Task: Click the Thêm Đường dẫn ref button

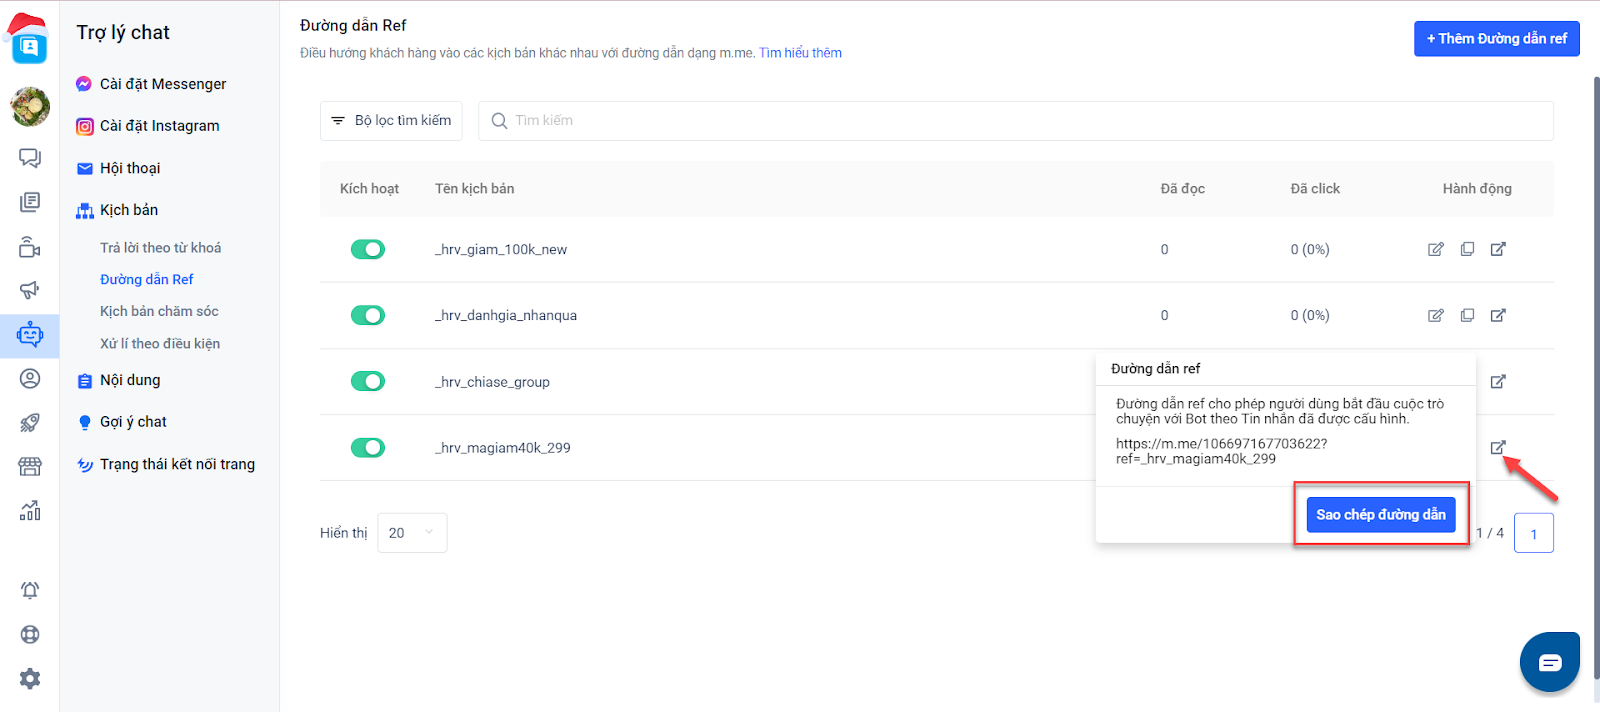Action: point(1496,39)
